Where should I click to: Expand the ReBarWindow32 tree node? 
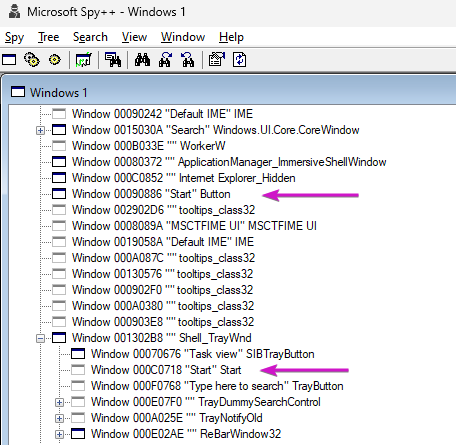click(x=59, y=434)
